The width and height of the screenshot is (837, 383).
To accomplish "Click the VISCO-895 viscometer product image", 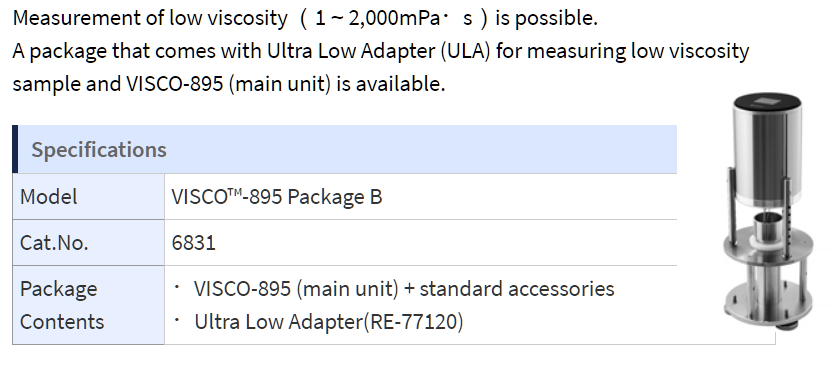I will point(769,208).
